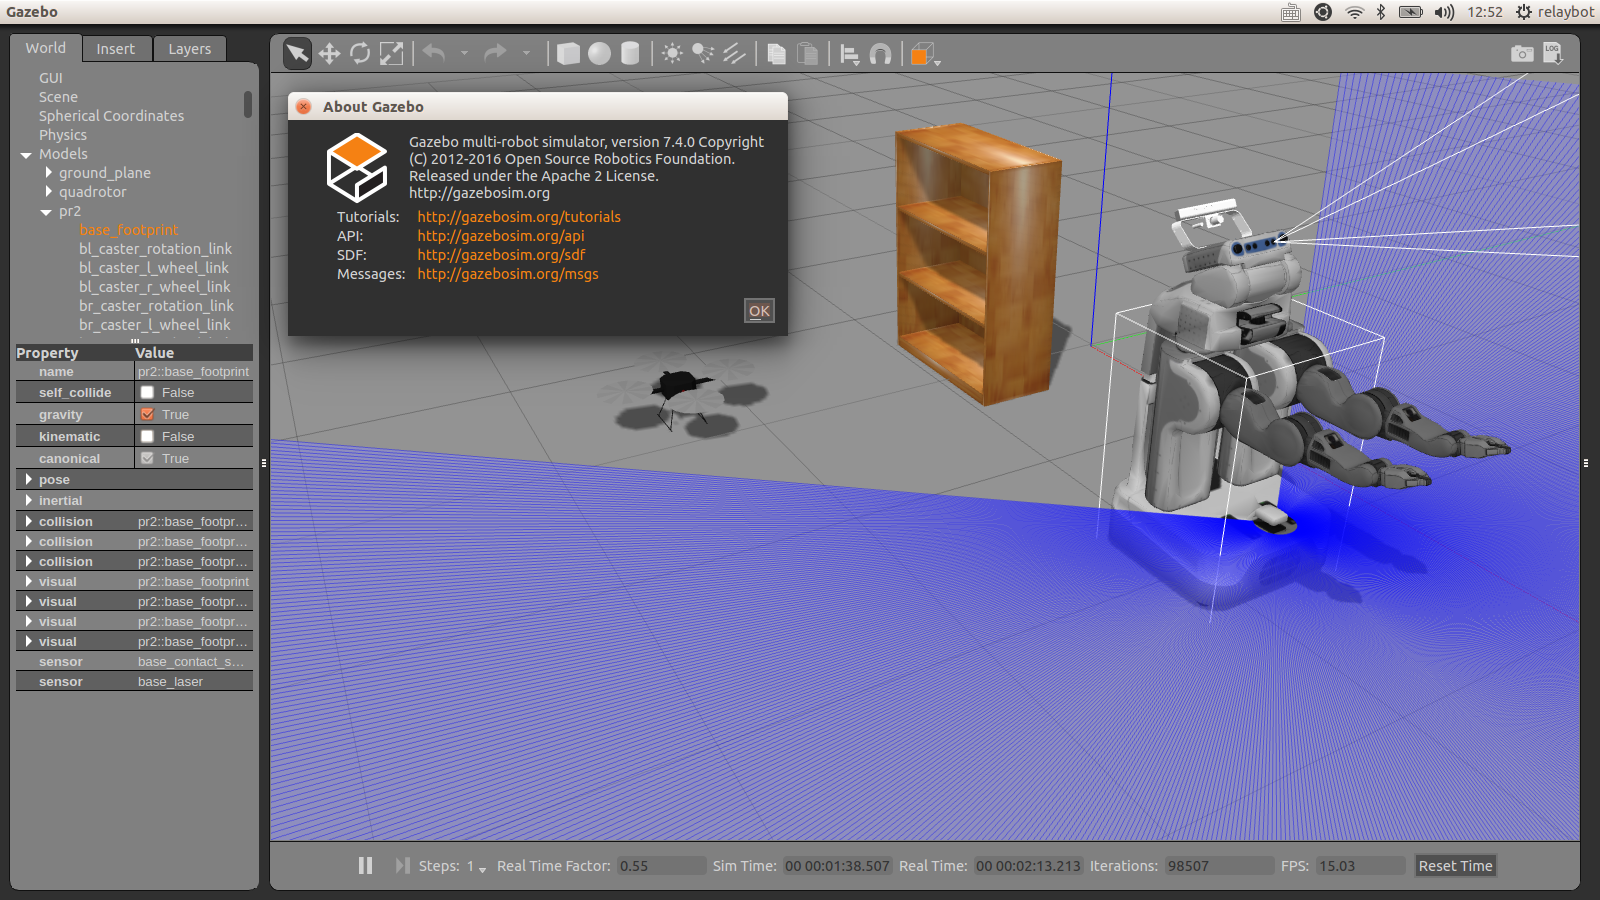Open the gazebosim.org/sdf link

coord(501,255)
